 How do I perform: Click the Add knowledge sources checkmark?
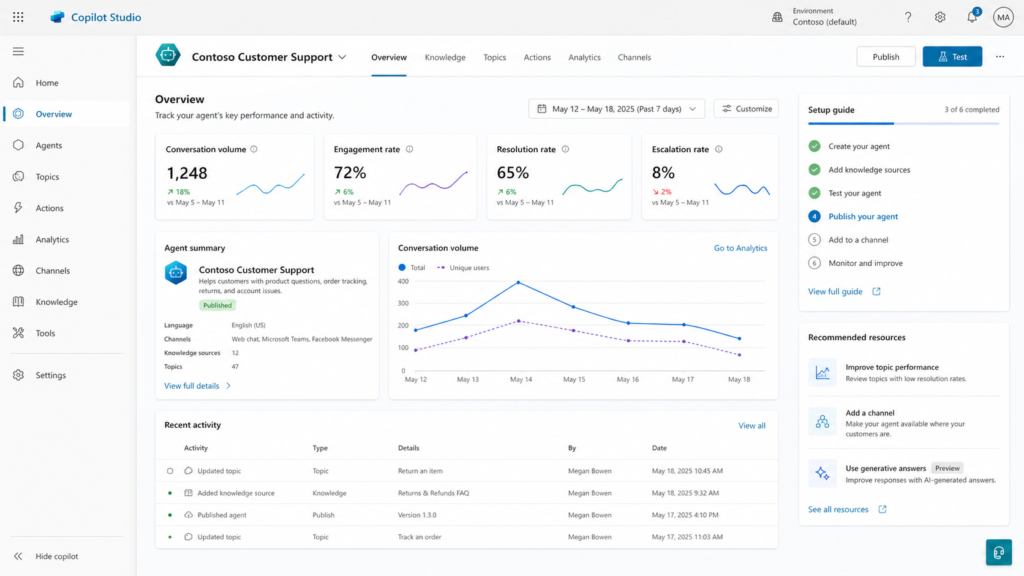[814, 170]
